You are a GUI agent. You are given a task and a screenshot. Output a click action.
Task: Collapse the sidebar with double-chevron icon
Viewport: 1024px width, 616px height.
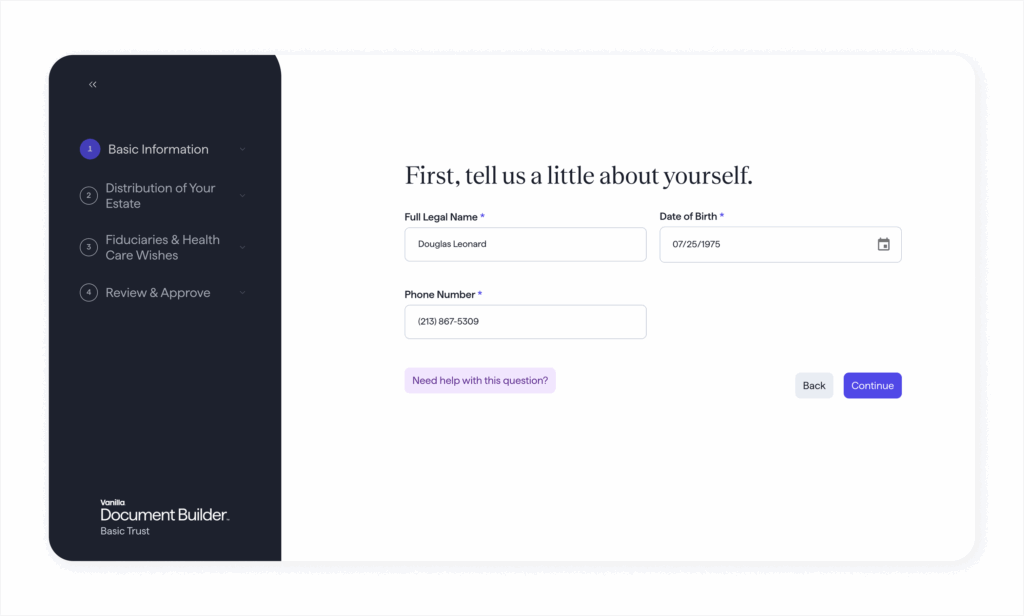[93, 85]
